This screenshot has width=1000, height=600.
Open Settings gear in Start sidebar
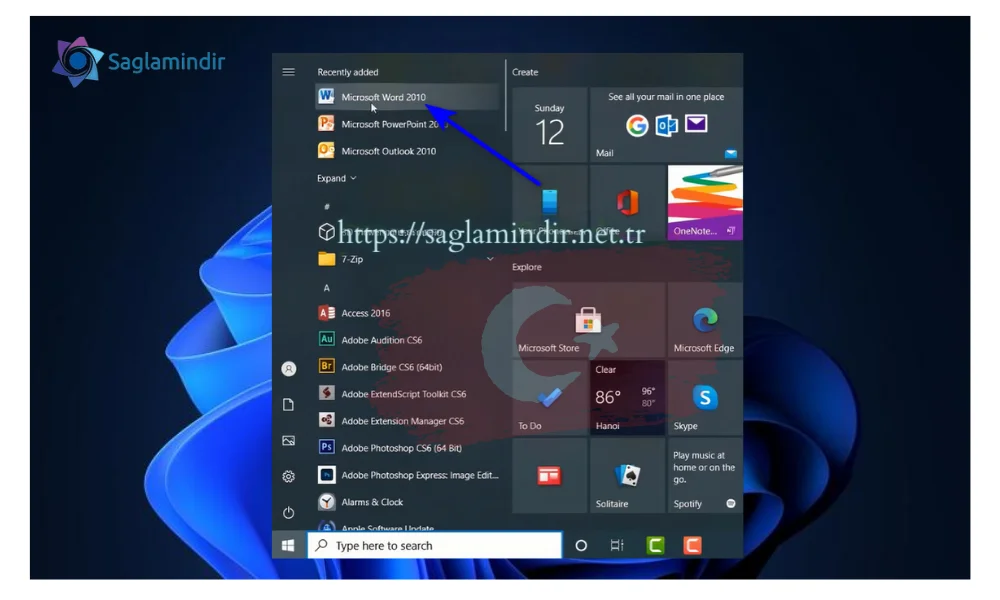(288, 476)
